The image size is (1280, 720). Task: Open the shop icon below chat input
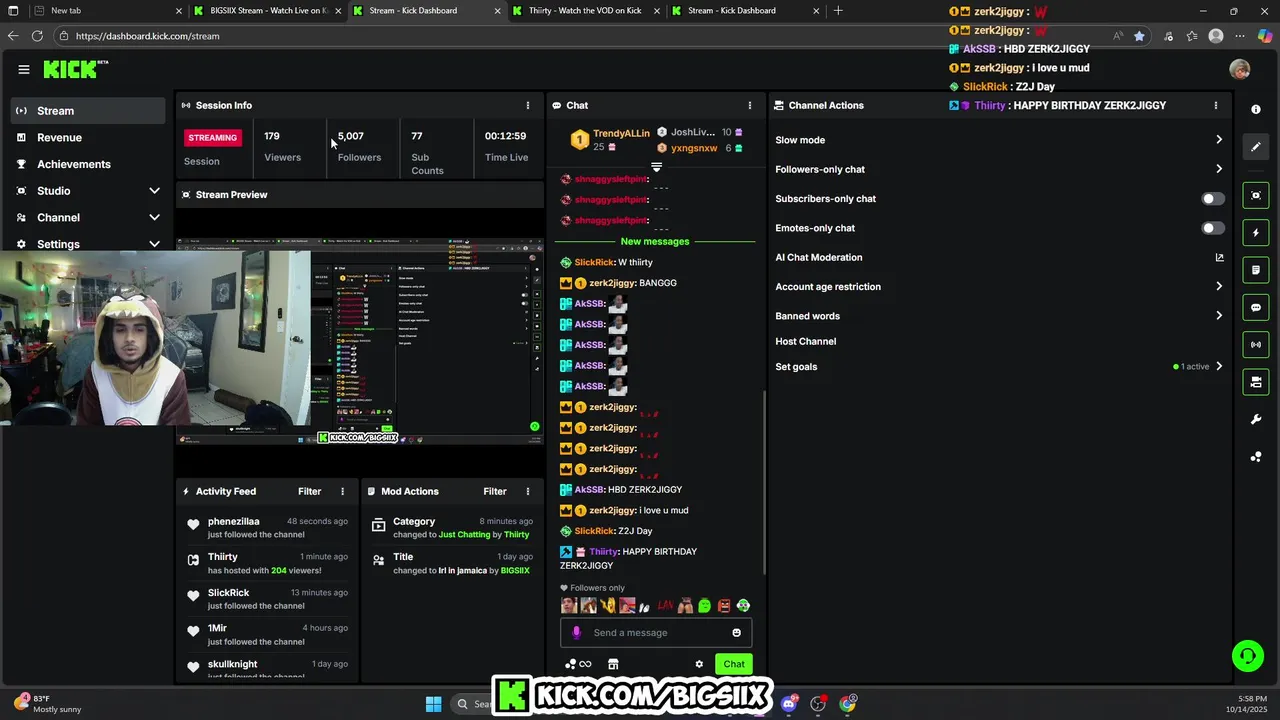coord(613,664)
